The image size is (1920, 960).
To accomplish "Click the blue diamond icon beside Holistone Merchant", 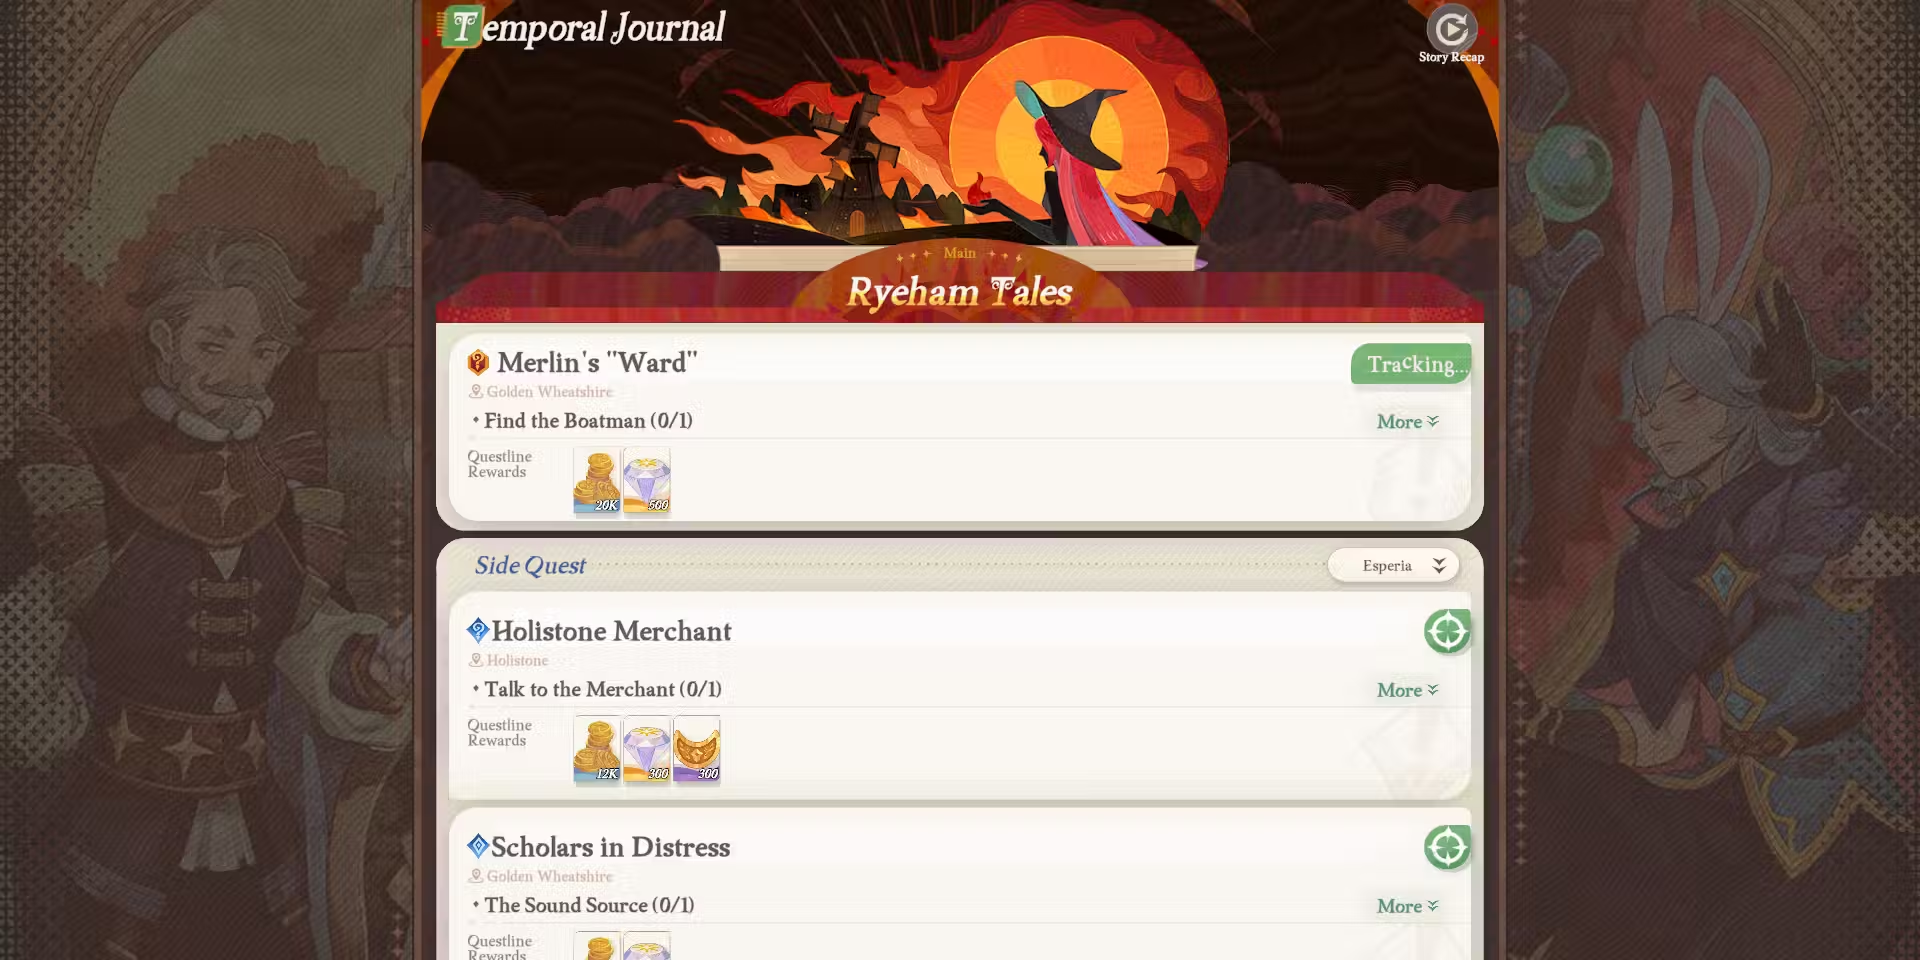I will [x=478, y=630].
